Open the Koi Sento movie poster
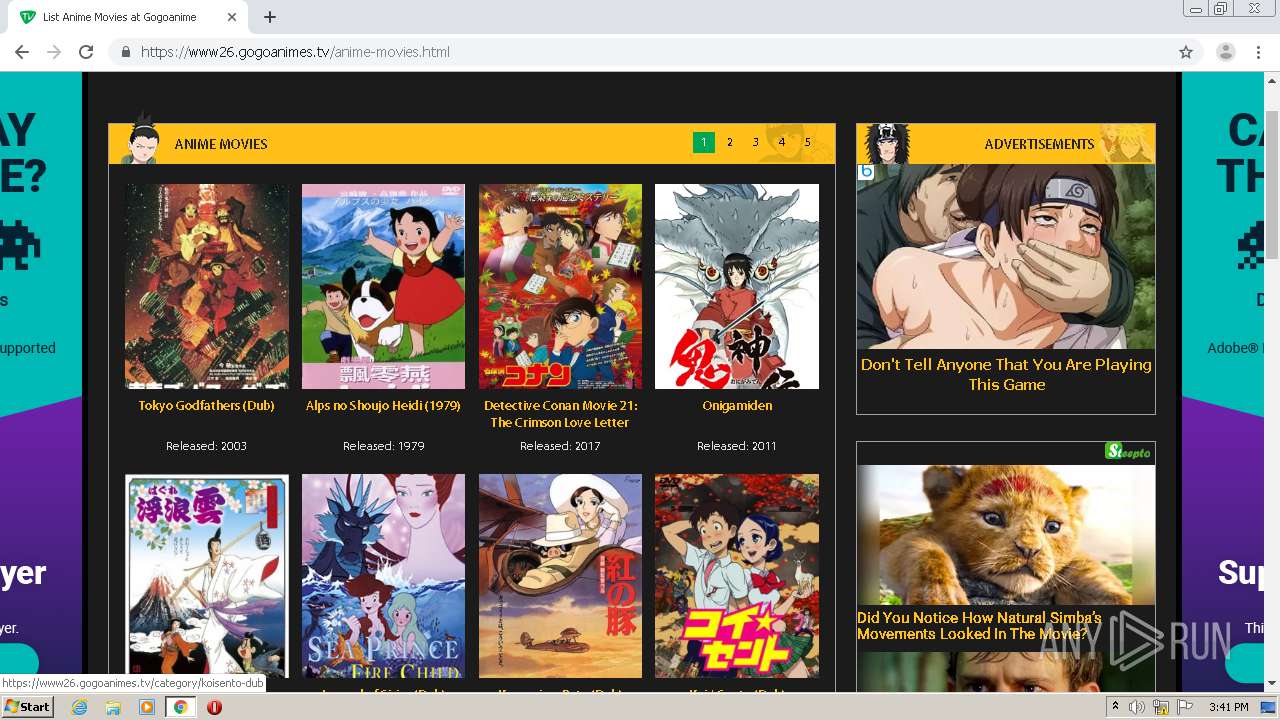The width and height of the screenshot is (1280, 720). coord(737,576)
